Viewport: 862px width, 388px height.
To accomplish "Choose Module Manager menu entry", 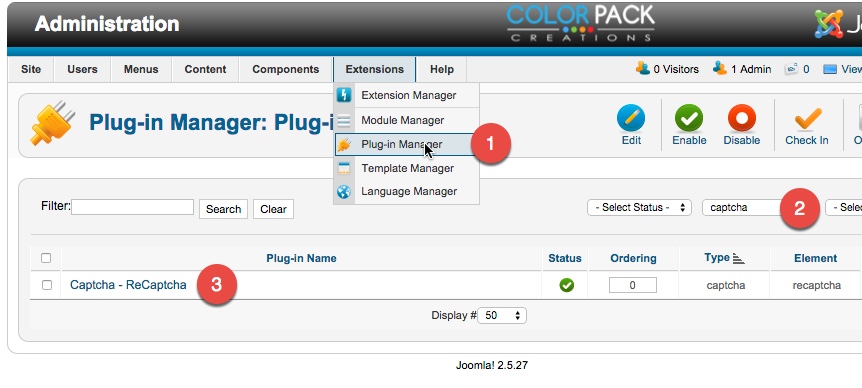I will (406, 120).
